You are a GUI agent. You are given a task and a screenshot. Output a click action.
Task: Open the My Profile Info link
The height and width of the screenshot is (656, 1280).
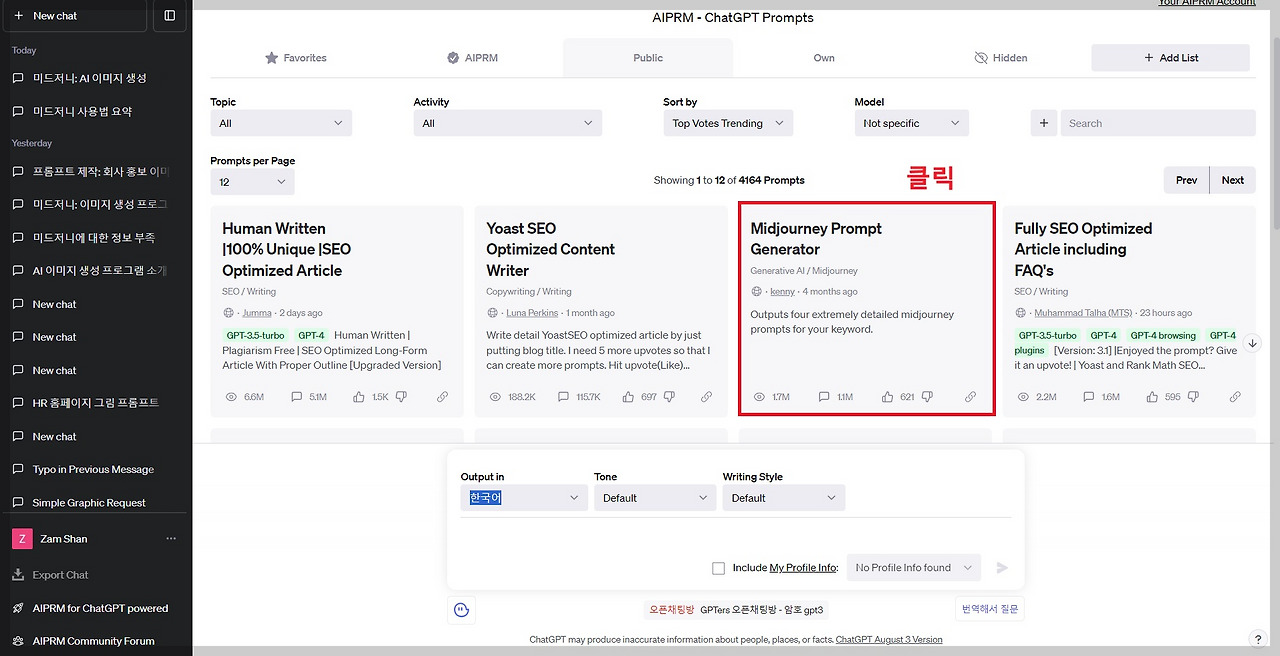click(x=802, y=568)
